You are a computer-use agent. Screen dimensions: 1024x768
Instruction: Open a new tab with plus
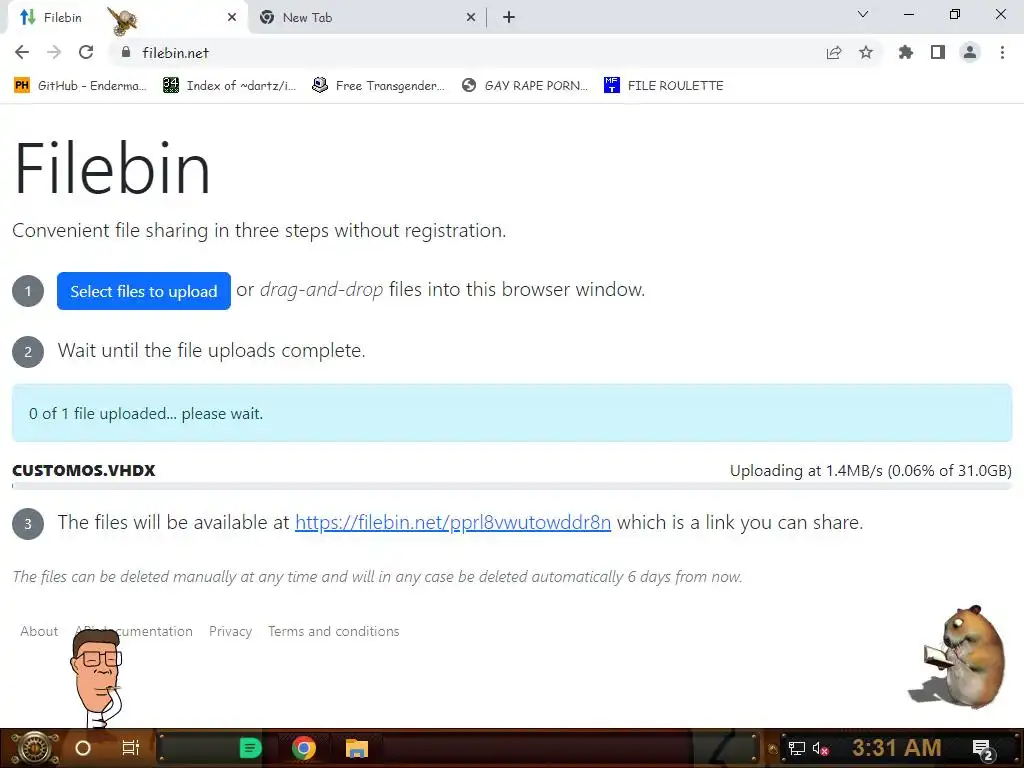coord(509,17)
